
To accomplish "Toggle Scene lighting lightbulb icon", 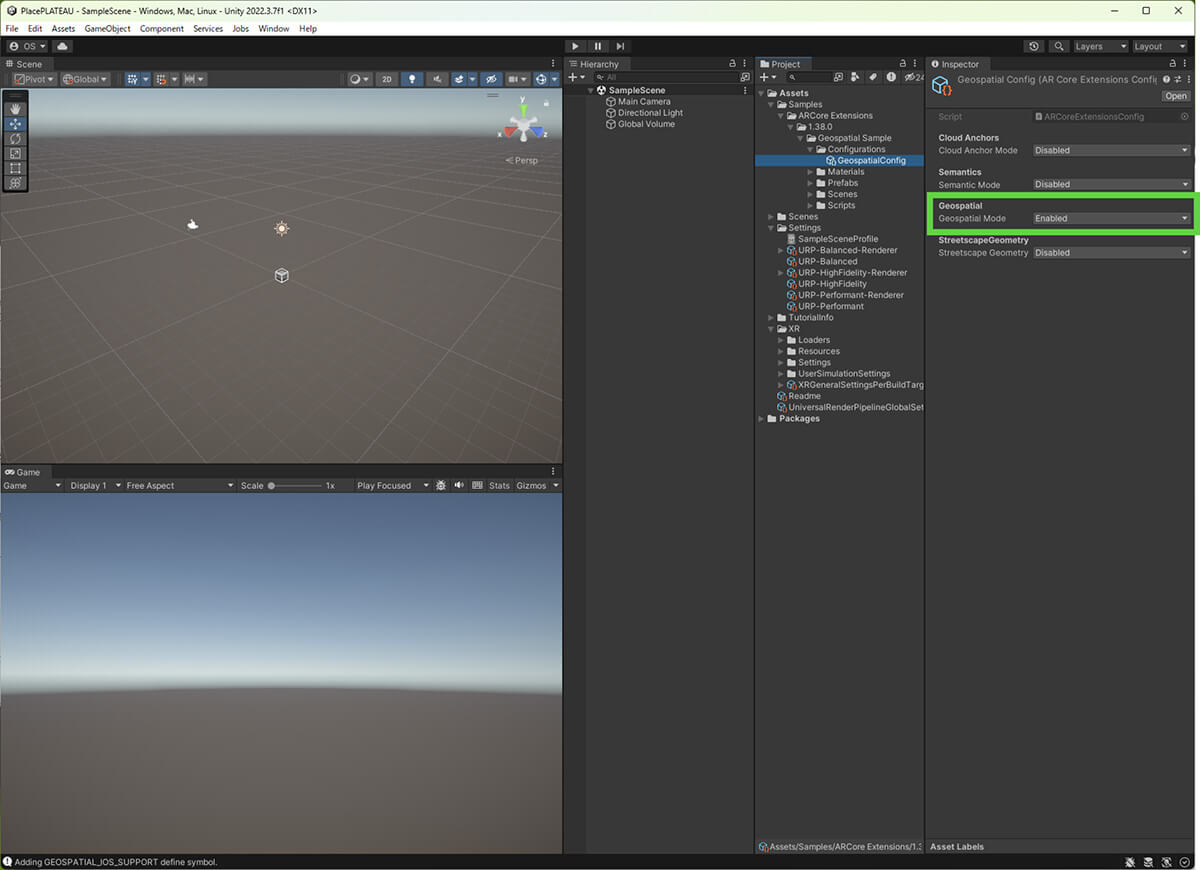I will click(x=412, y=79).
